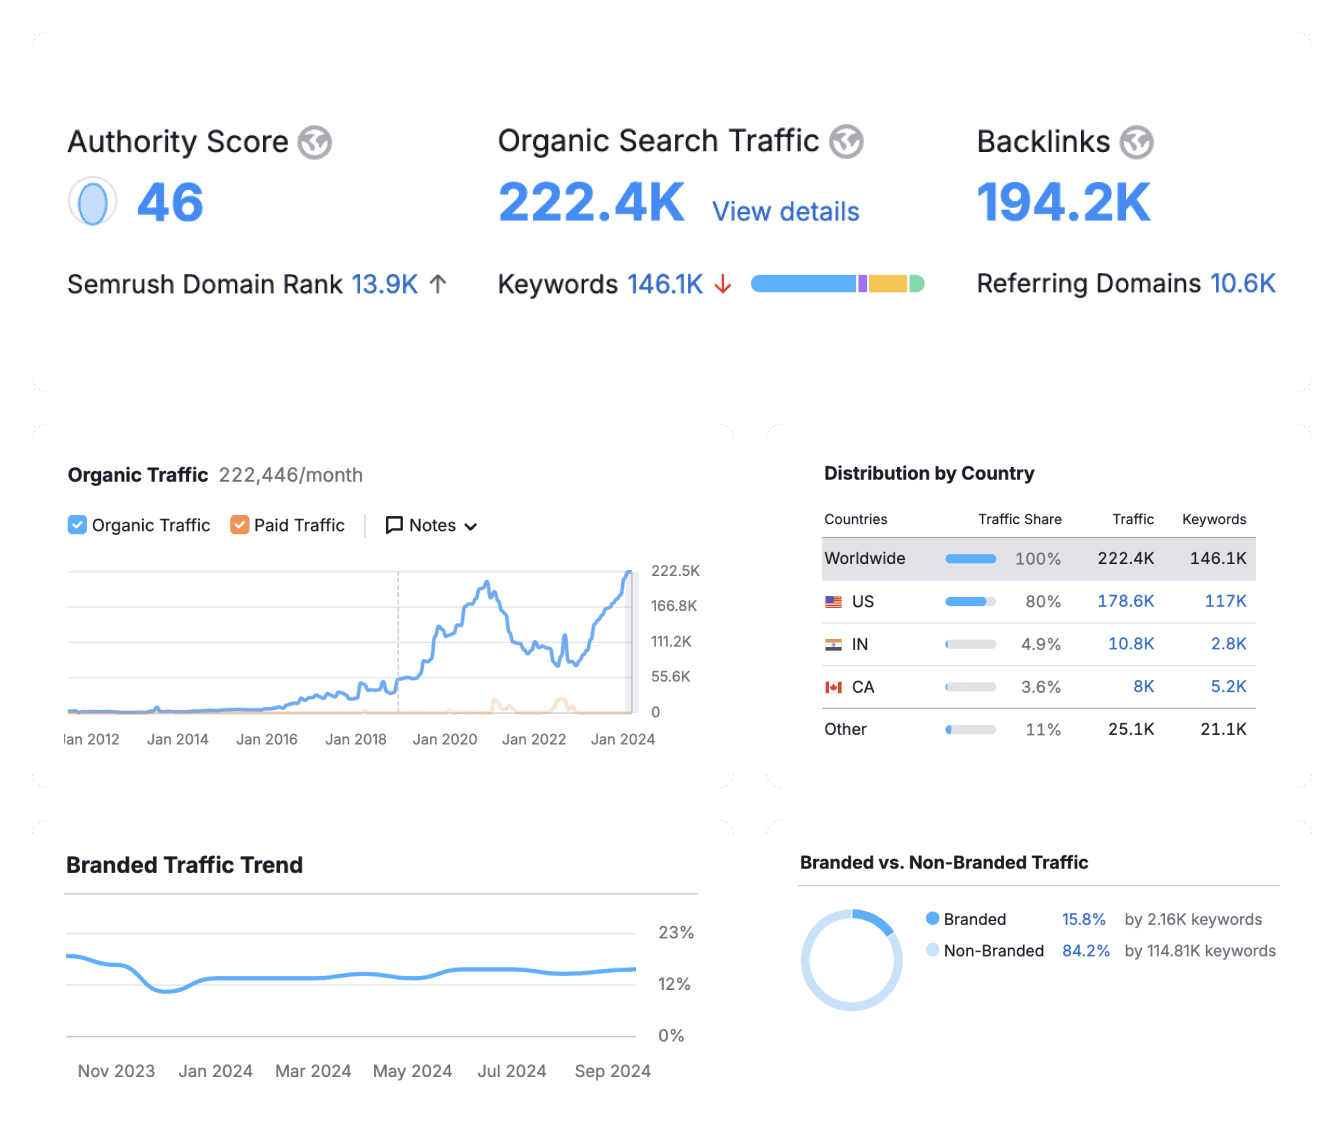Screen dimensions: 1344x1140
Task: Expand the Notes dropdown chevron
Action: 471,526
